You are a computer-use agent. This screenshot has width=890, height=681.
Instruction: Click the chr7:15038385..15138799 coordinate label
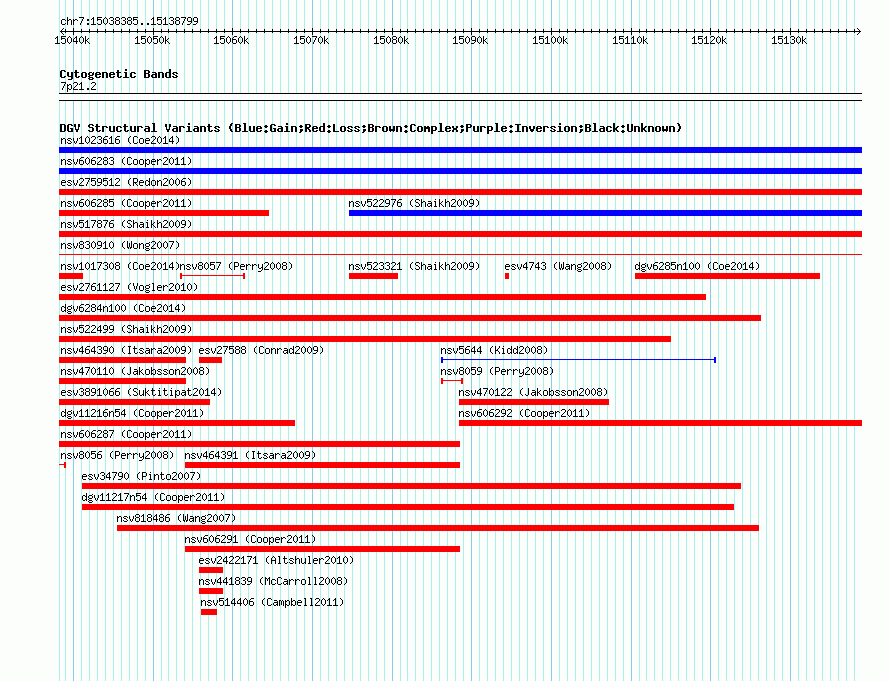(x=129, y=21)
